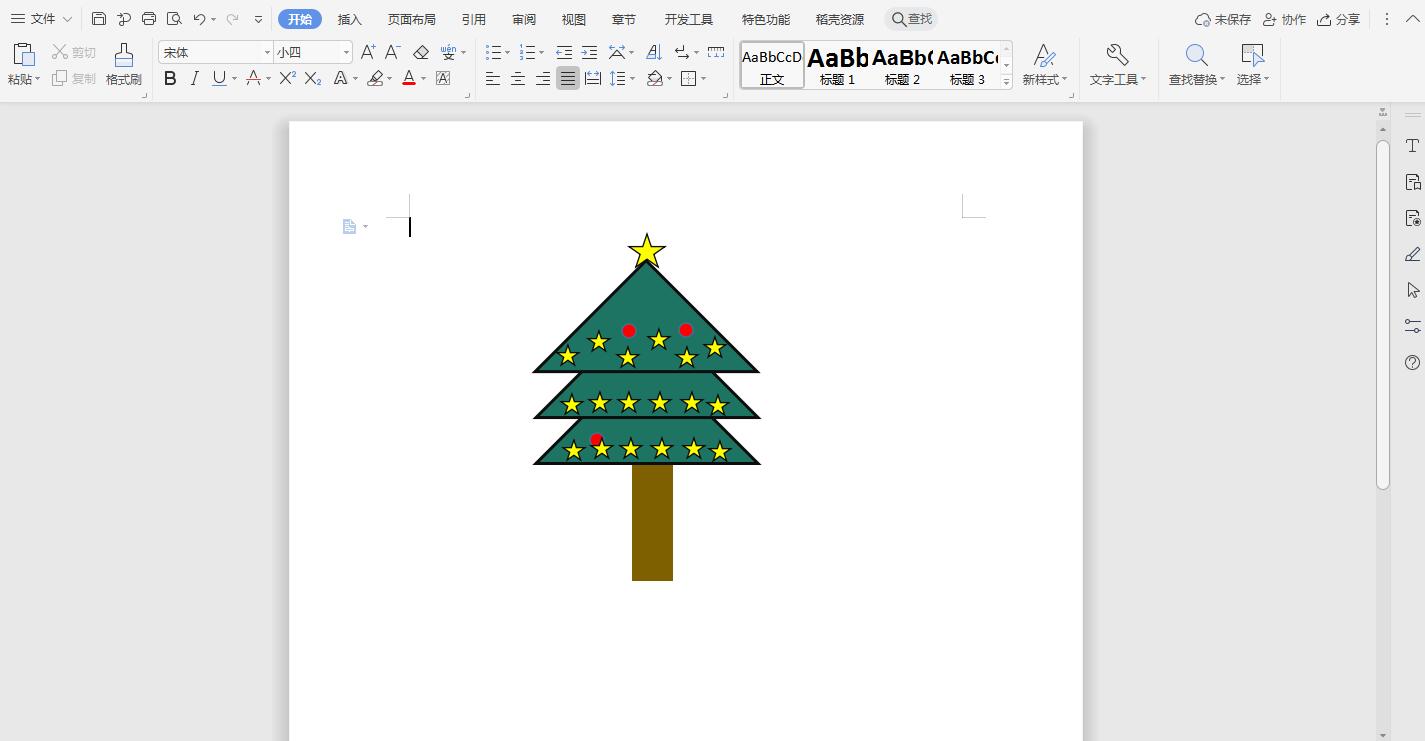Image resolution: width=1425 pixels, height=741 pixels.
Task: Switch to the Insert (插入) tab
Action: [x=350, y=19]
